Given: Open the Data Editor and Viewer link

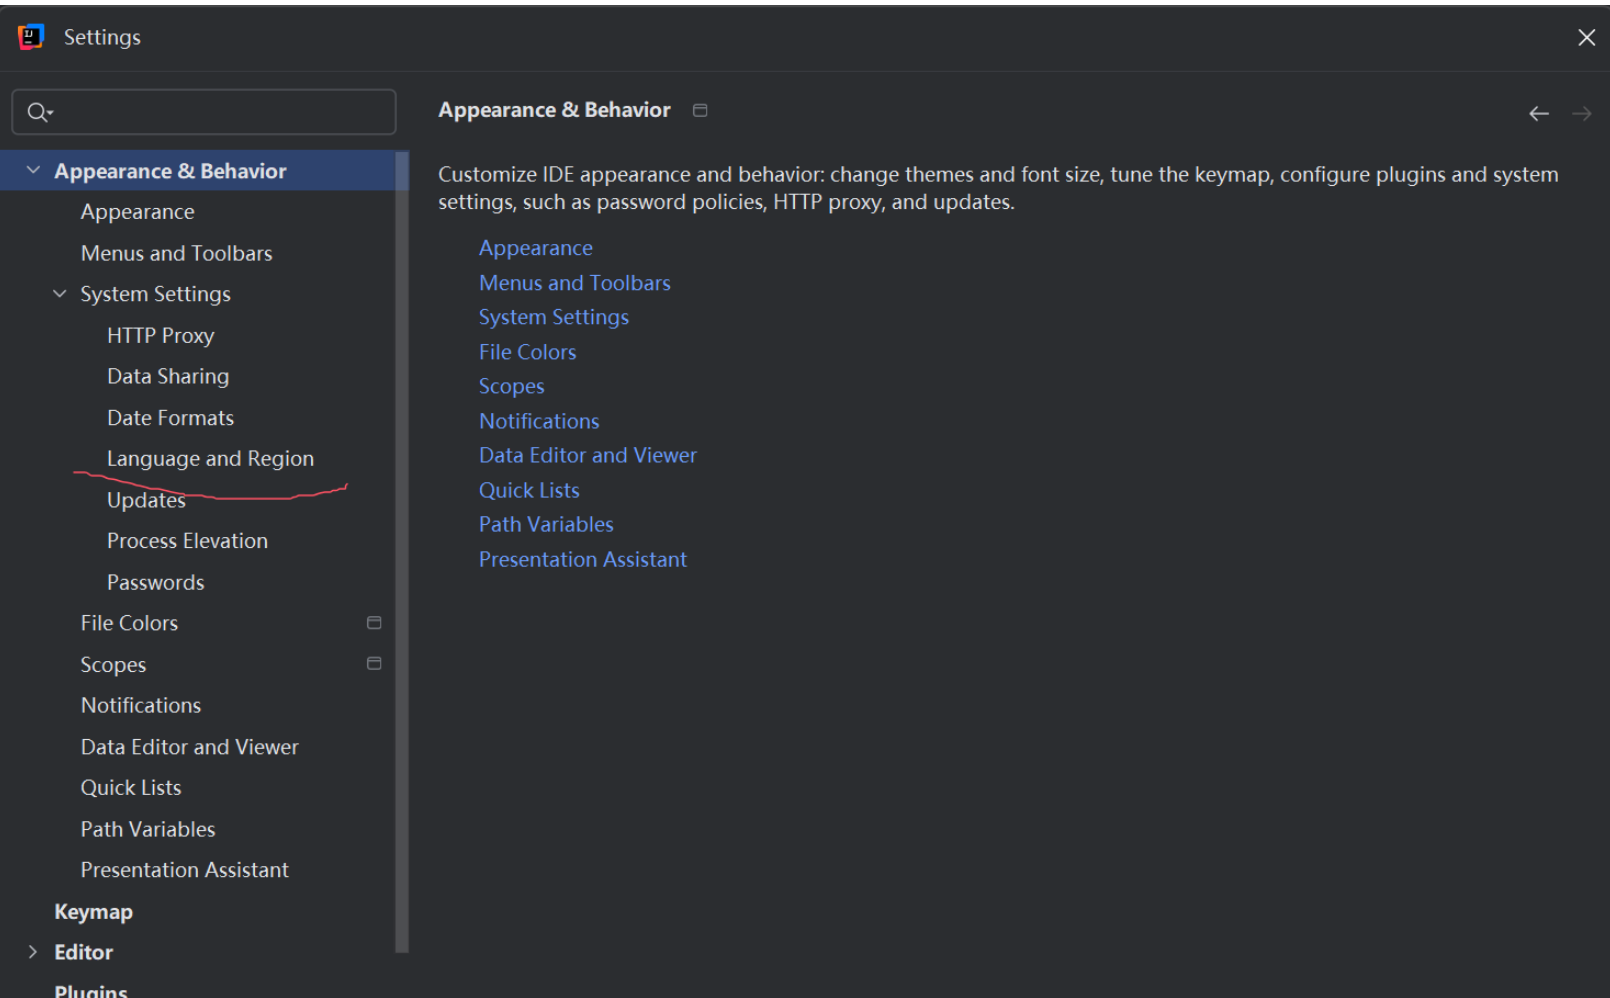Looking at the screenshot, I should (588, 456).
